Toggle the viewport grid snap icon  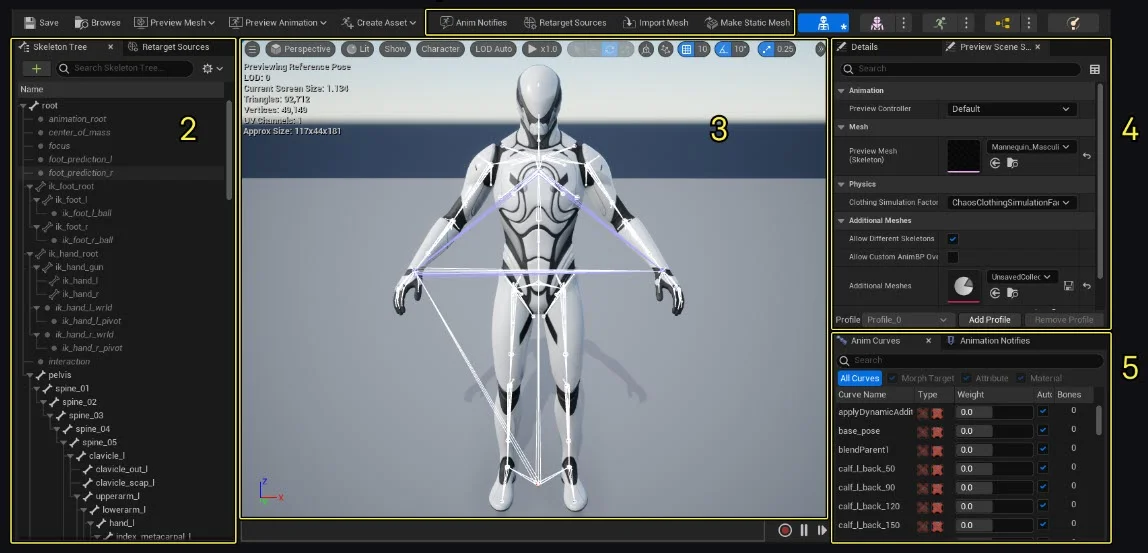[686, 49]
